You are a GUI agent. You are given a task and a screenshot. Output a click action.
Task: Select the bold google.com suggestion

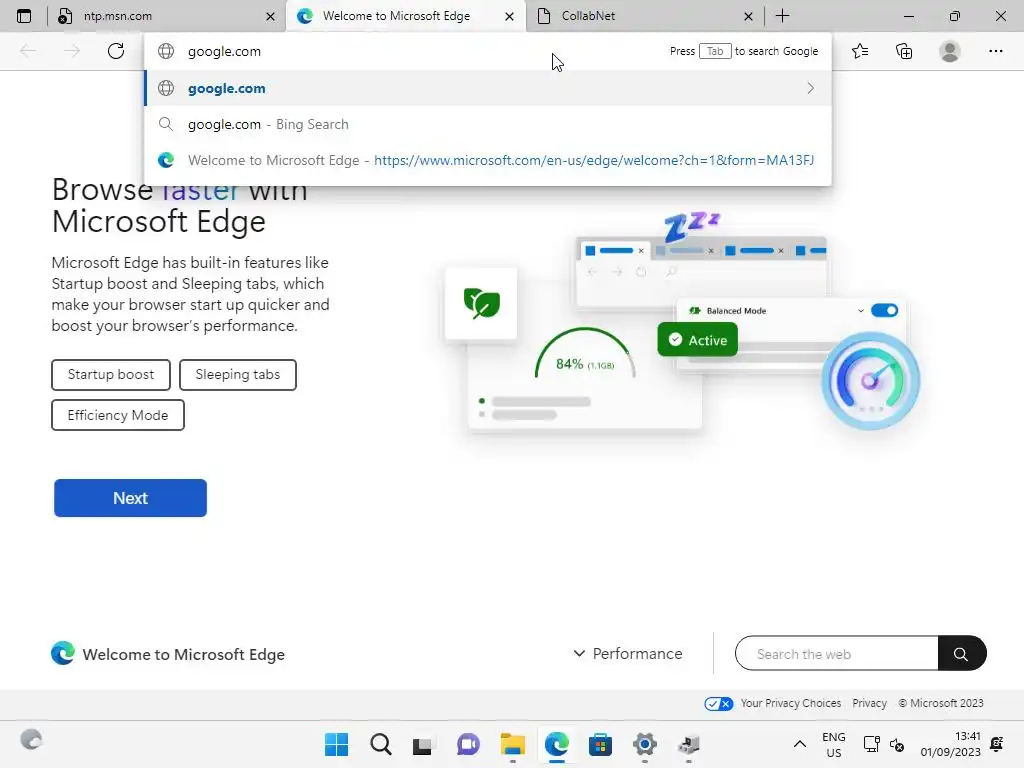[x=488, y=88]
